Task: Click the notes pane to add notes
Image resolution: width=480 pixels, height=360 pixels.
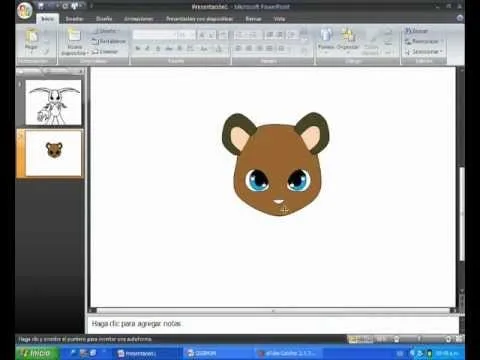Action: tap(273, 324)
